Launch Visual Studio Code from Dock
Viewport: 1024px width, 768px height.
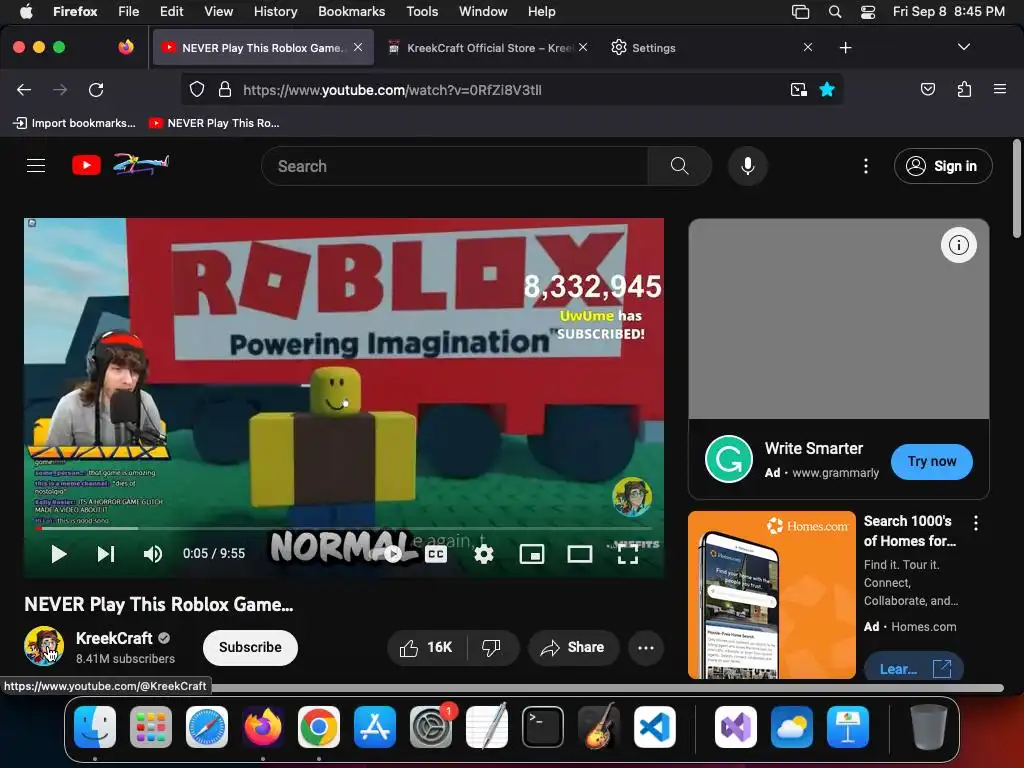coord(654,727)
